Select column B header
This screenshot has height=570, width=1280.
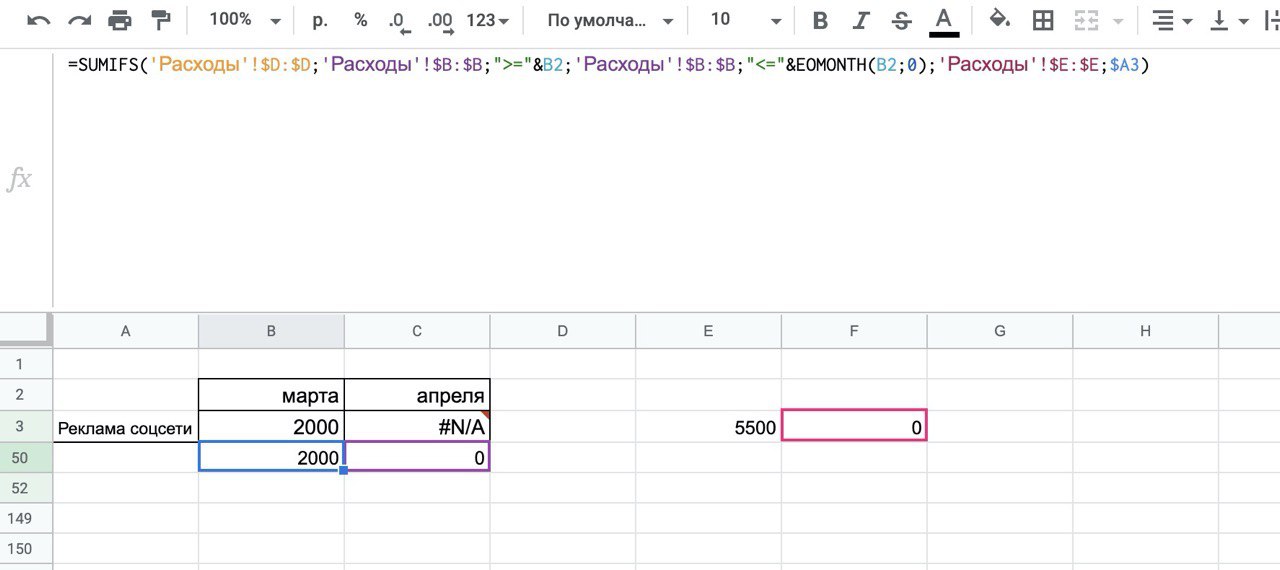coord(271,331)
